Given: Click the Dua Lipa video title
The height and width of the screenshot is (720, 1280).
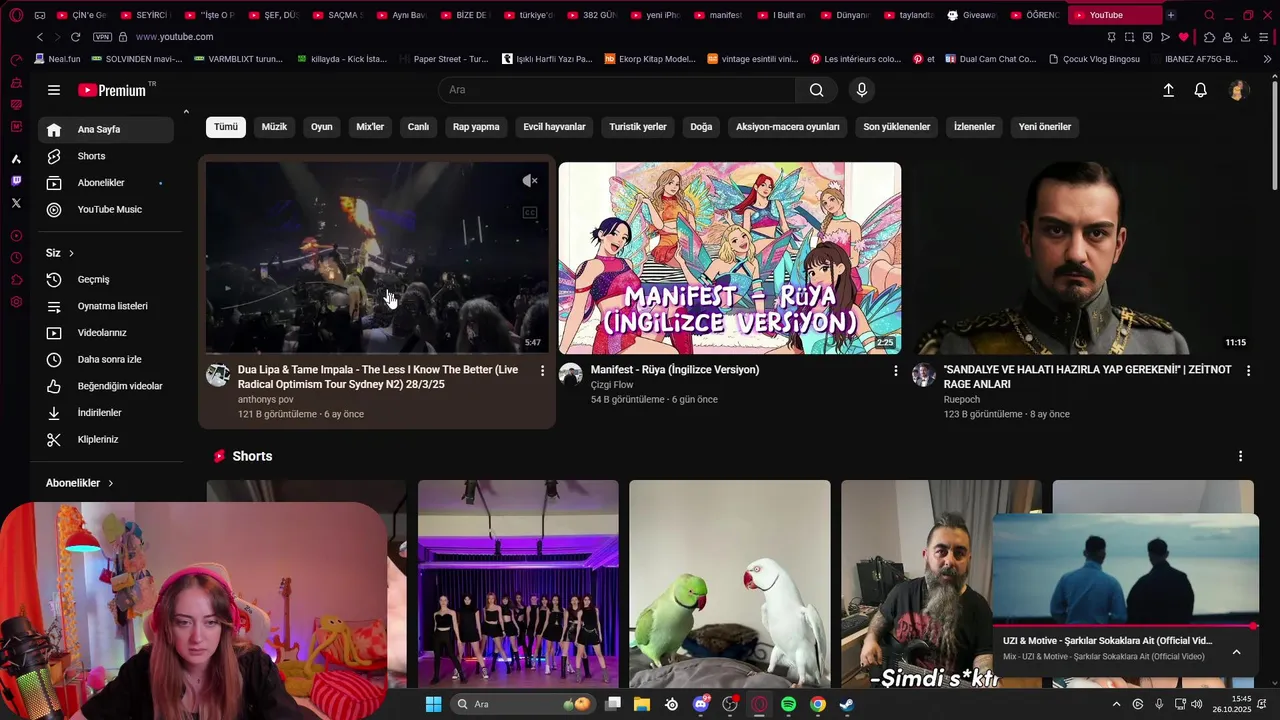Looking at the screenshot, I should point(378,377).
